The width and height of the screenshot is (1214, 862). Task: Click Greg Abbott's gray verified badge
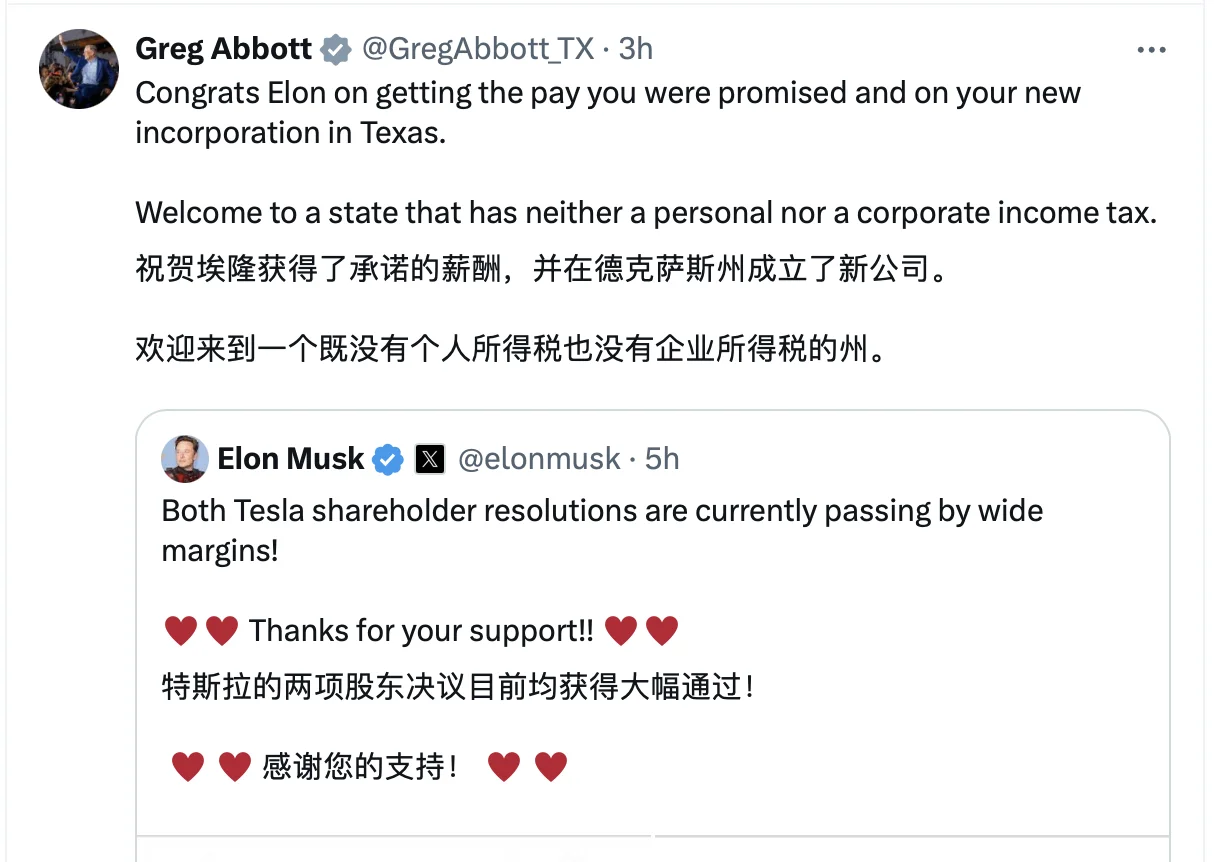coord(336,48)
